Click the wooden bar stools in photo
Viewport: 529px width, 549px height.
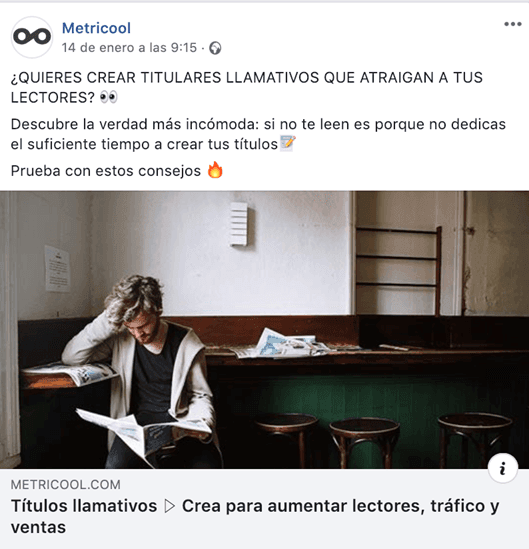pyautogui.click(x=384, y=440)
